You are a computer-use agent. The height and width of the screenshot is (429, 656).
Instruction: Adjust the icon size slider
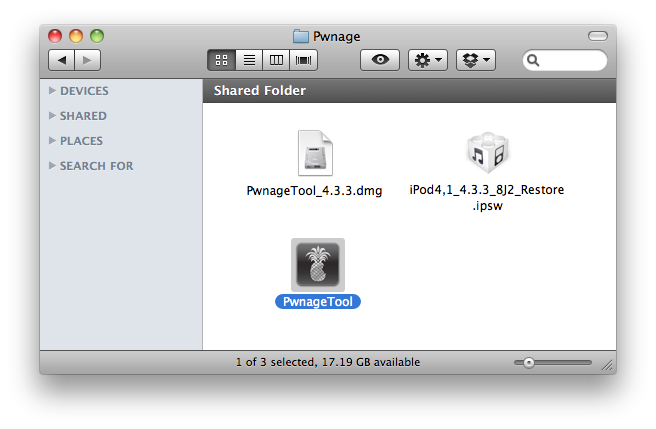[529, 362]
